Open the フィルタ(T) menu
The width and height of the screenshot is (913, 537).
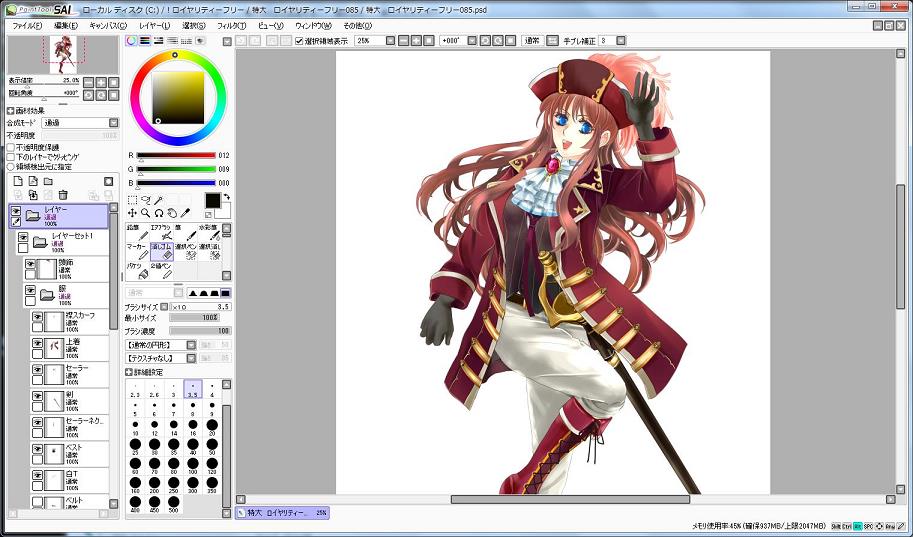(x=230, y=25)
